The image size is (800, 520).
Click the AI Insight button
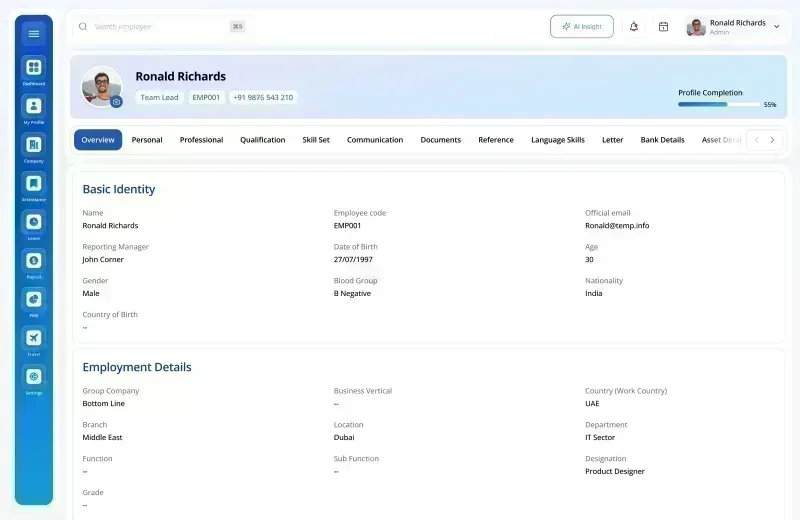[x=582, y=27]
